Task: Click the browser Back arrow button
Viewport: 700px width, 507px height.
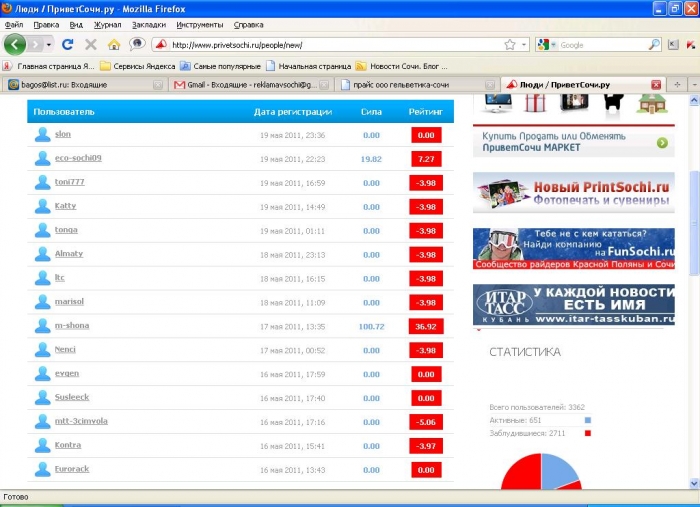Action: click(x=16, y=45)
